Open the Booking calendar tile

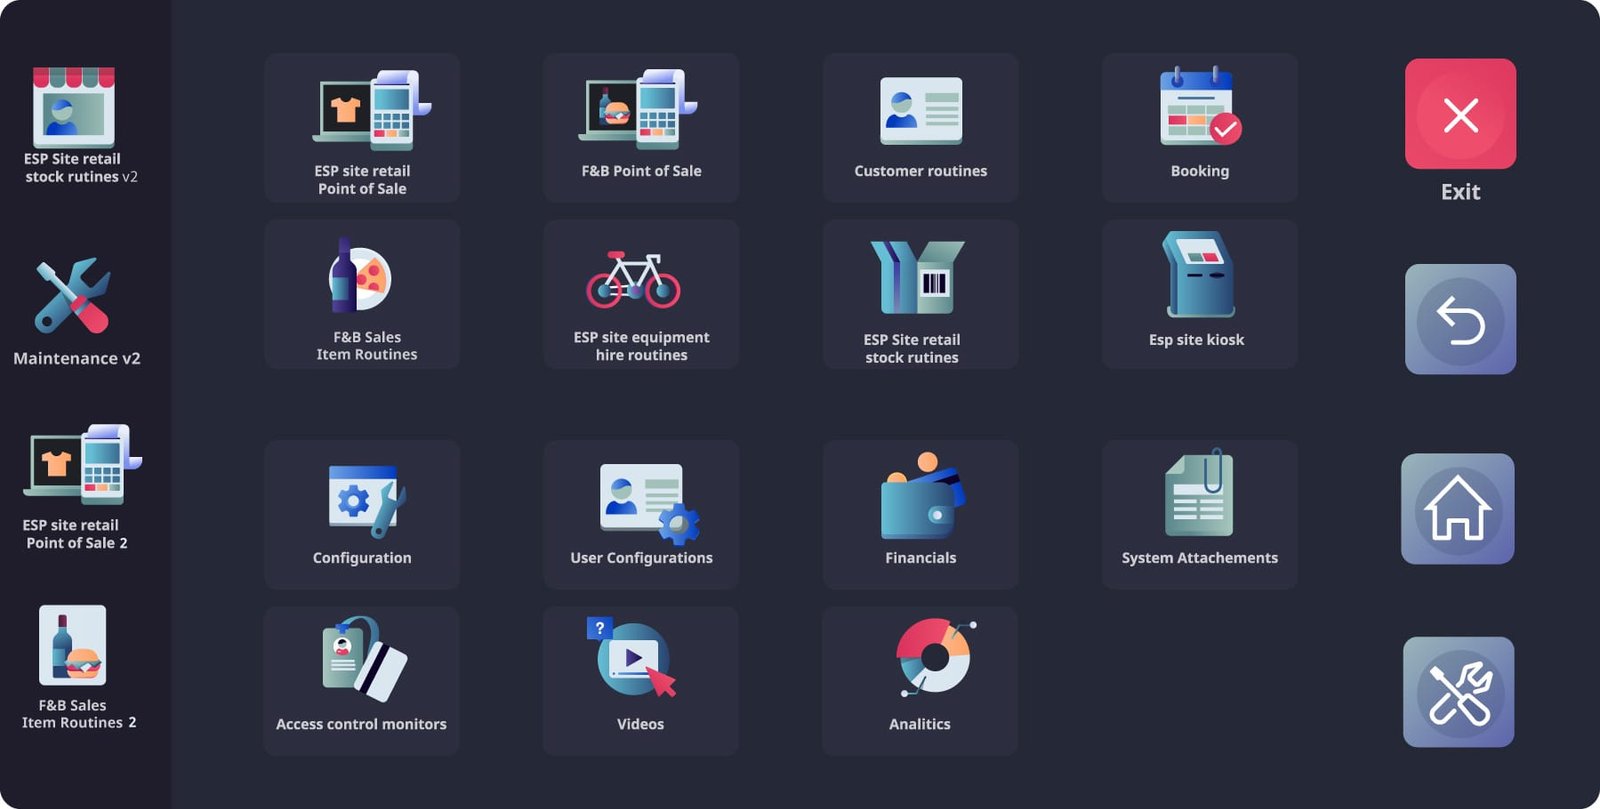point(1199,128)
